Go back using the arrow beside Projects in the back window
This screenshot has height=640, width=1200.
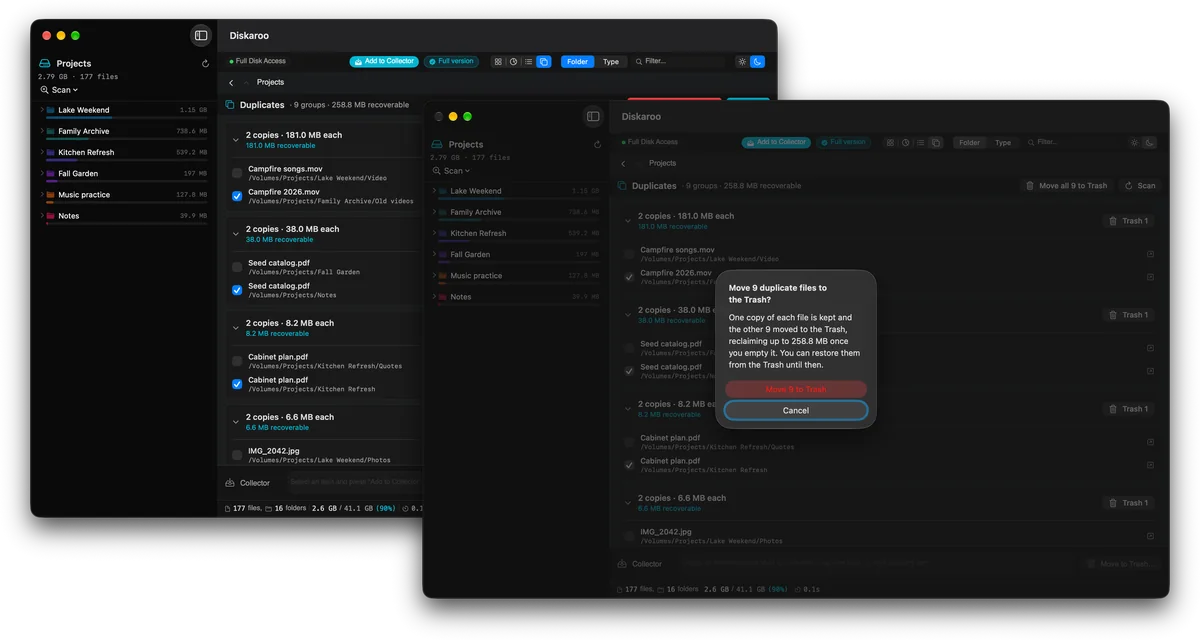tap(232, 83)
